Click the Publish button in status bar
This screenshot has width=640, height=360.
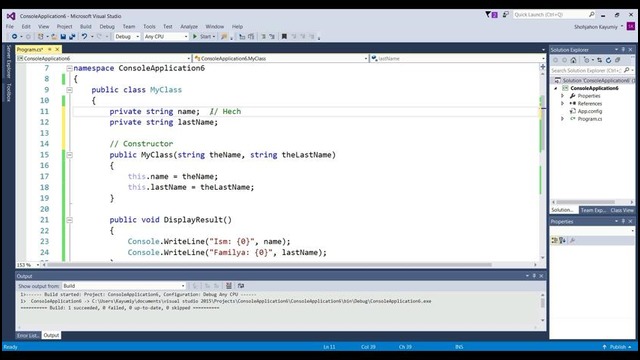coord(617,347)
